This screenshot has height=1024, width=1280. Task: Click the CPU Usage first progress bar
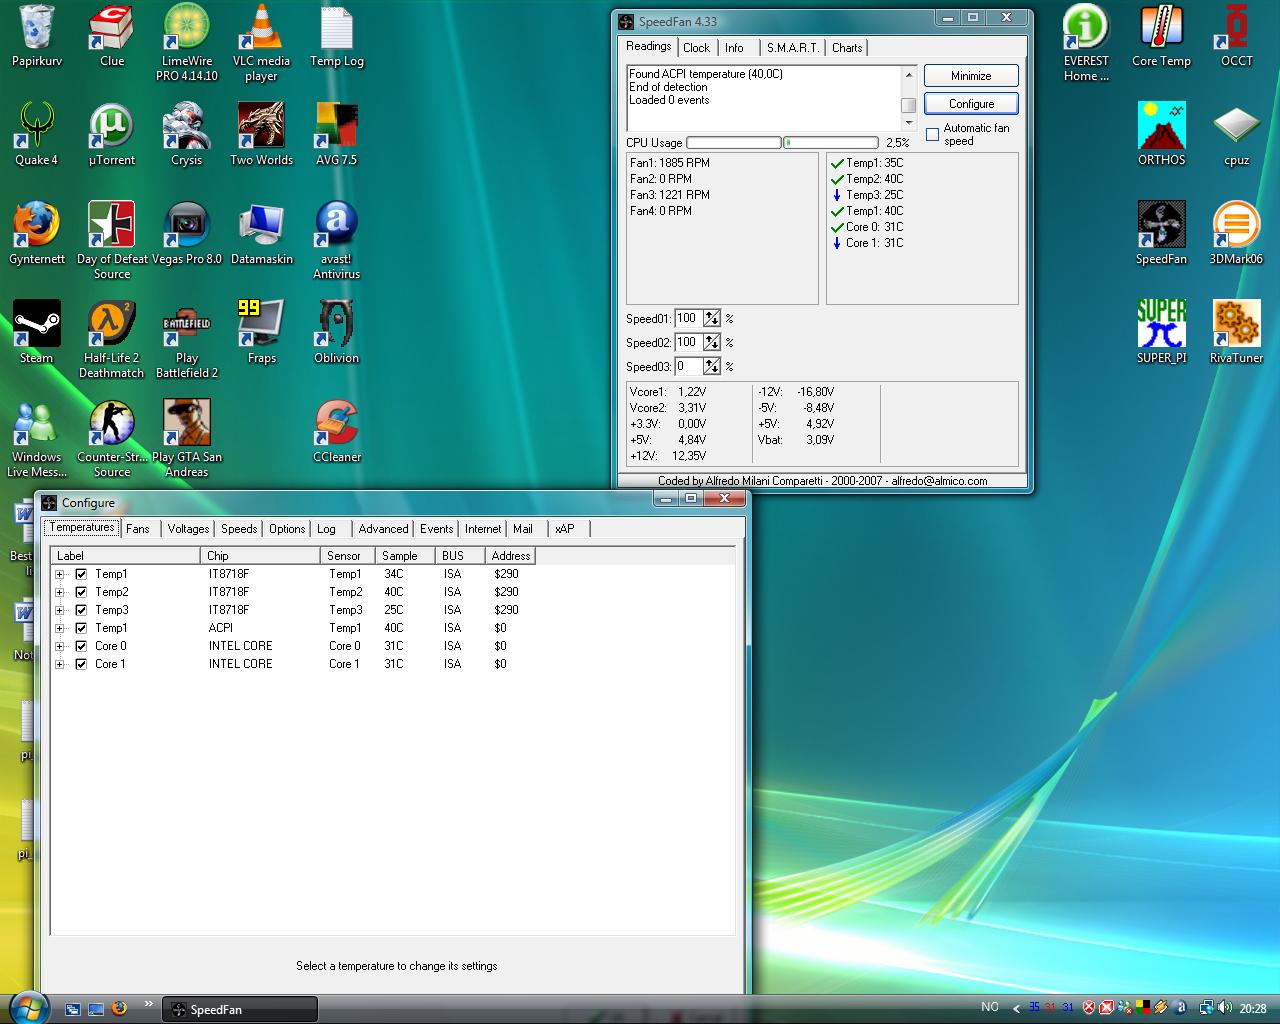(x=734, y=143)
